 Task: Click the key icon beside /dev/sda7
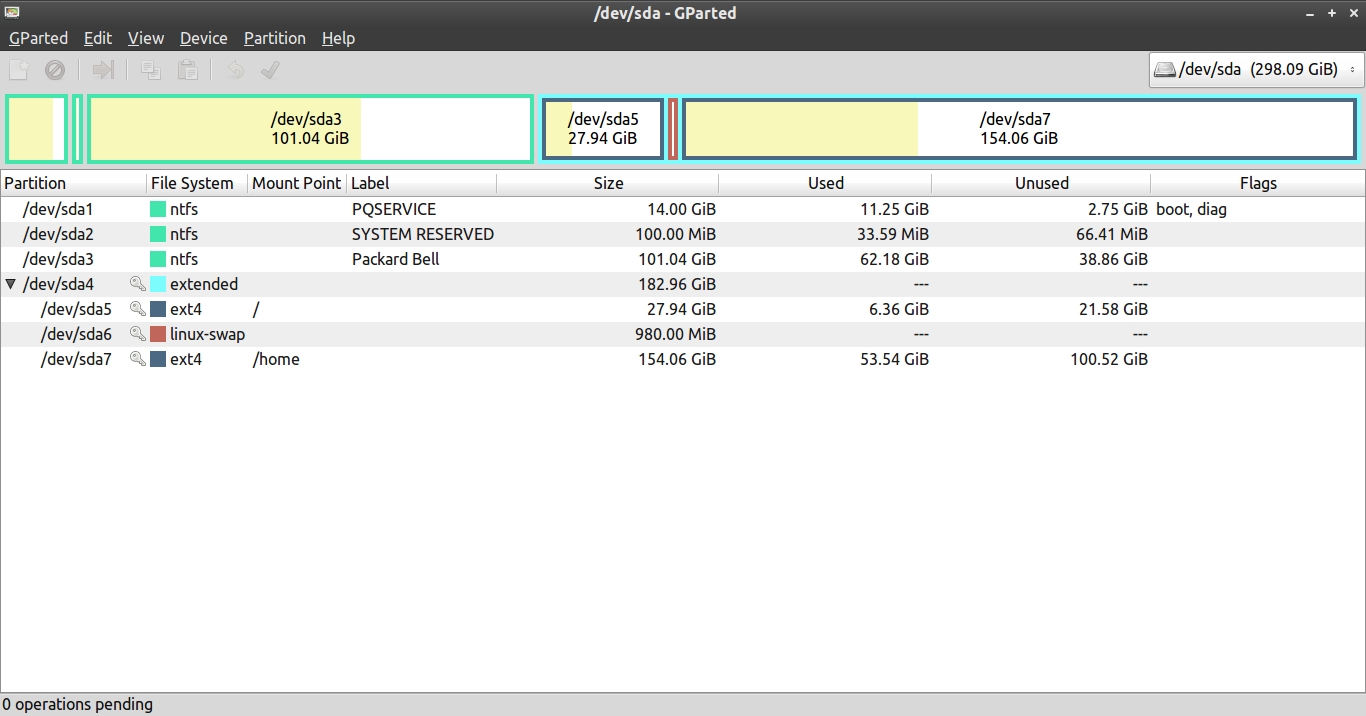[x=138, y=359]
